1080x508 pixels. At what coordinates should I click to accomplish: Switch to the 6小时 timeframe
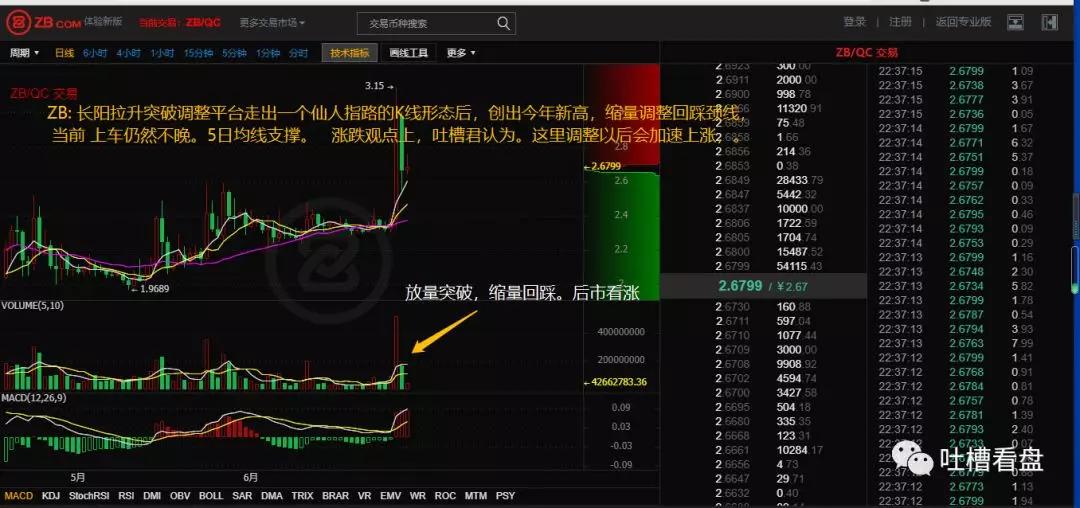(95, 52)
